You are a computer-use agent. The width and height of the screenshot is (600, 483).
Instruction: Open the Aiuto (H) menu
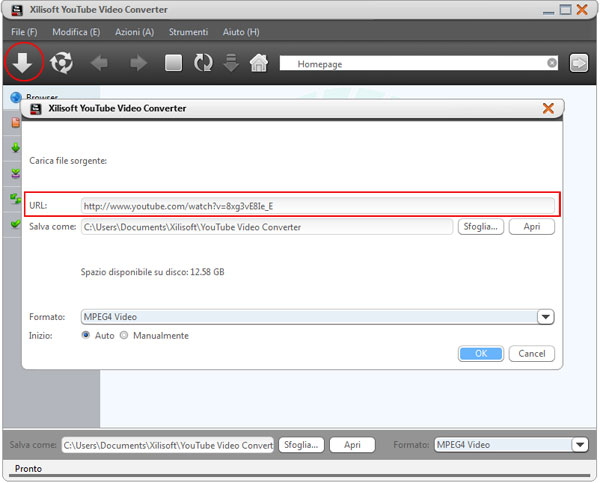pos(241,32)
